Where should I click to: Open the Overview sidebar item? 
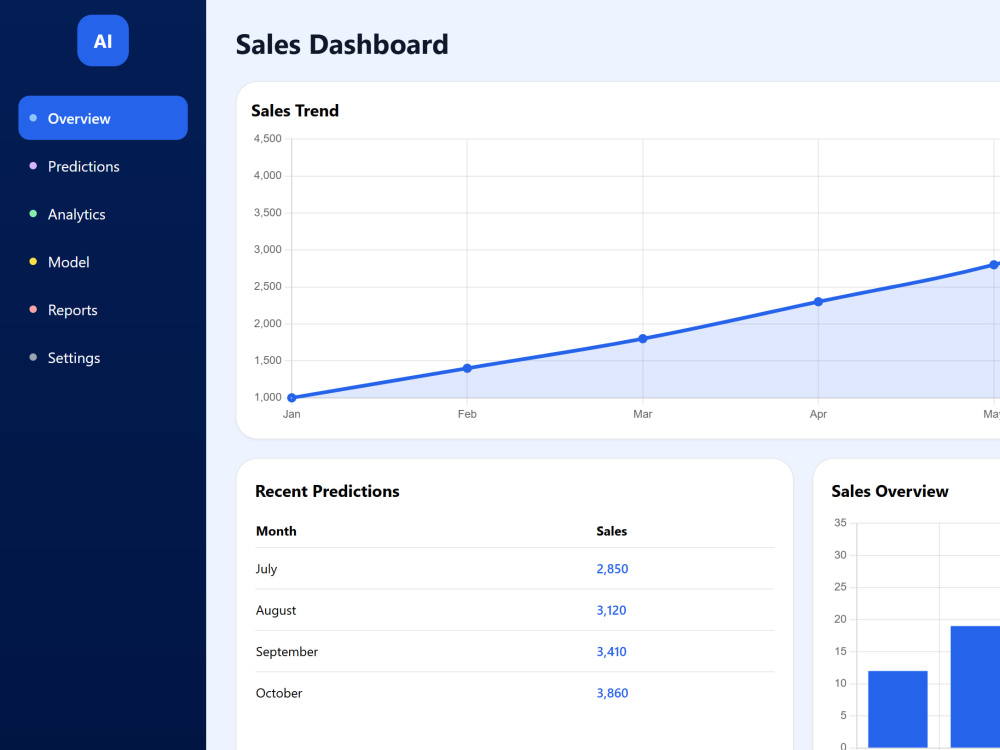103,118
